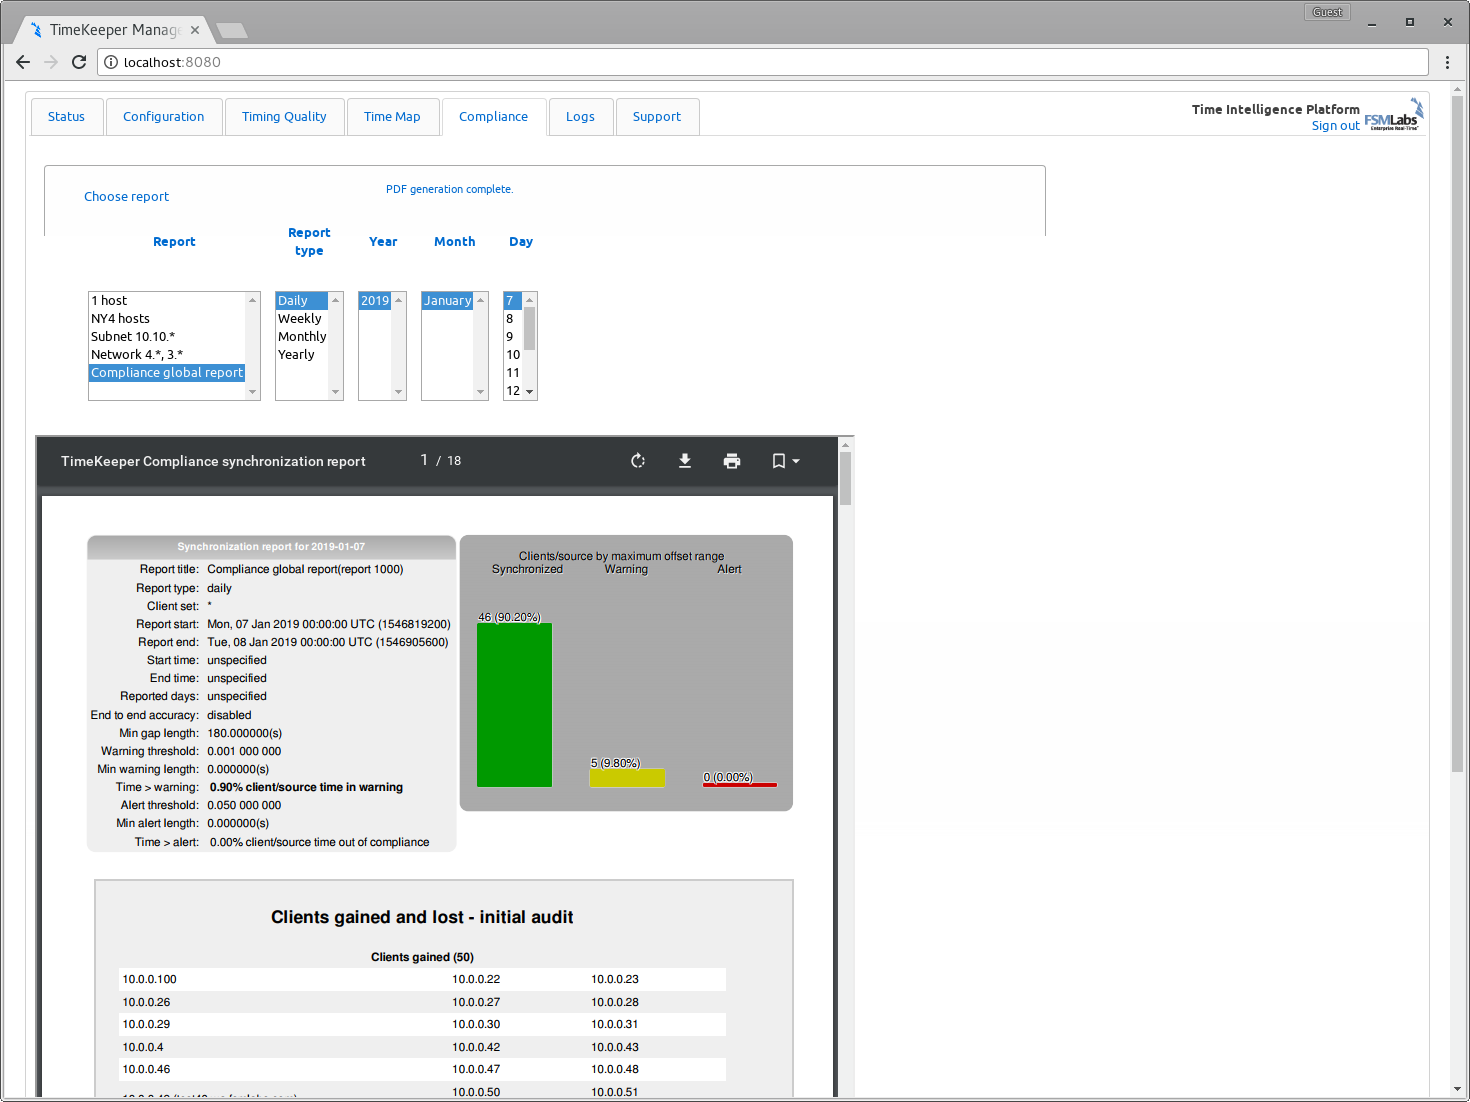Reload the page
Viewport: 1470px width, 1102px height.
79,62
